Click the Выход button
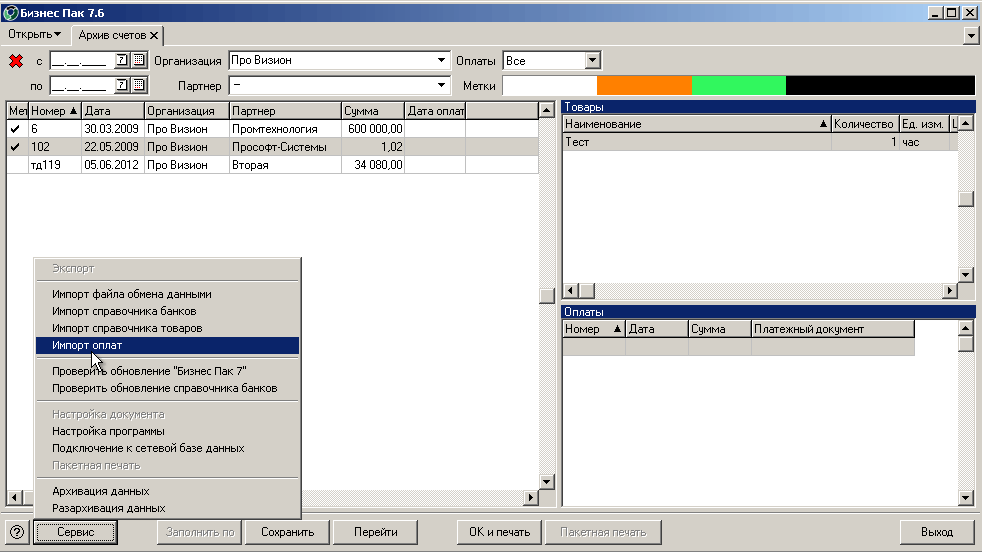 pos(937,532)
